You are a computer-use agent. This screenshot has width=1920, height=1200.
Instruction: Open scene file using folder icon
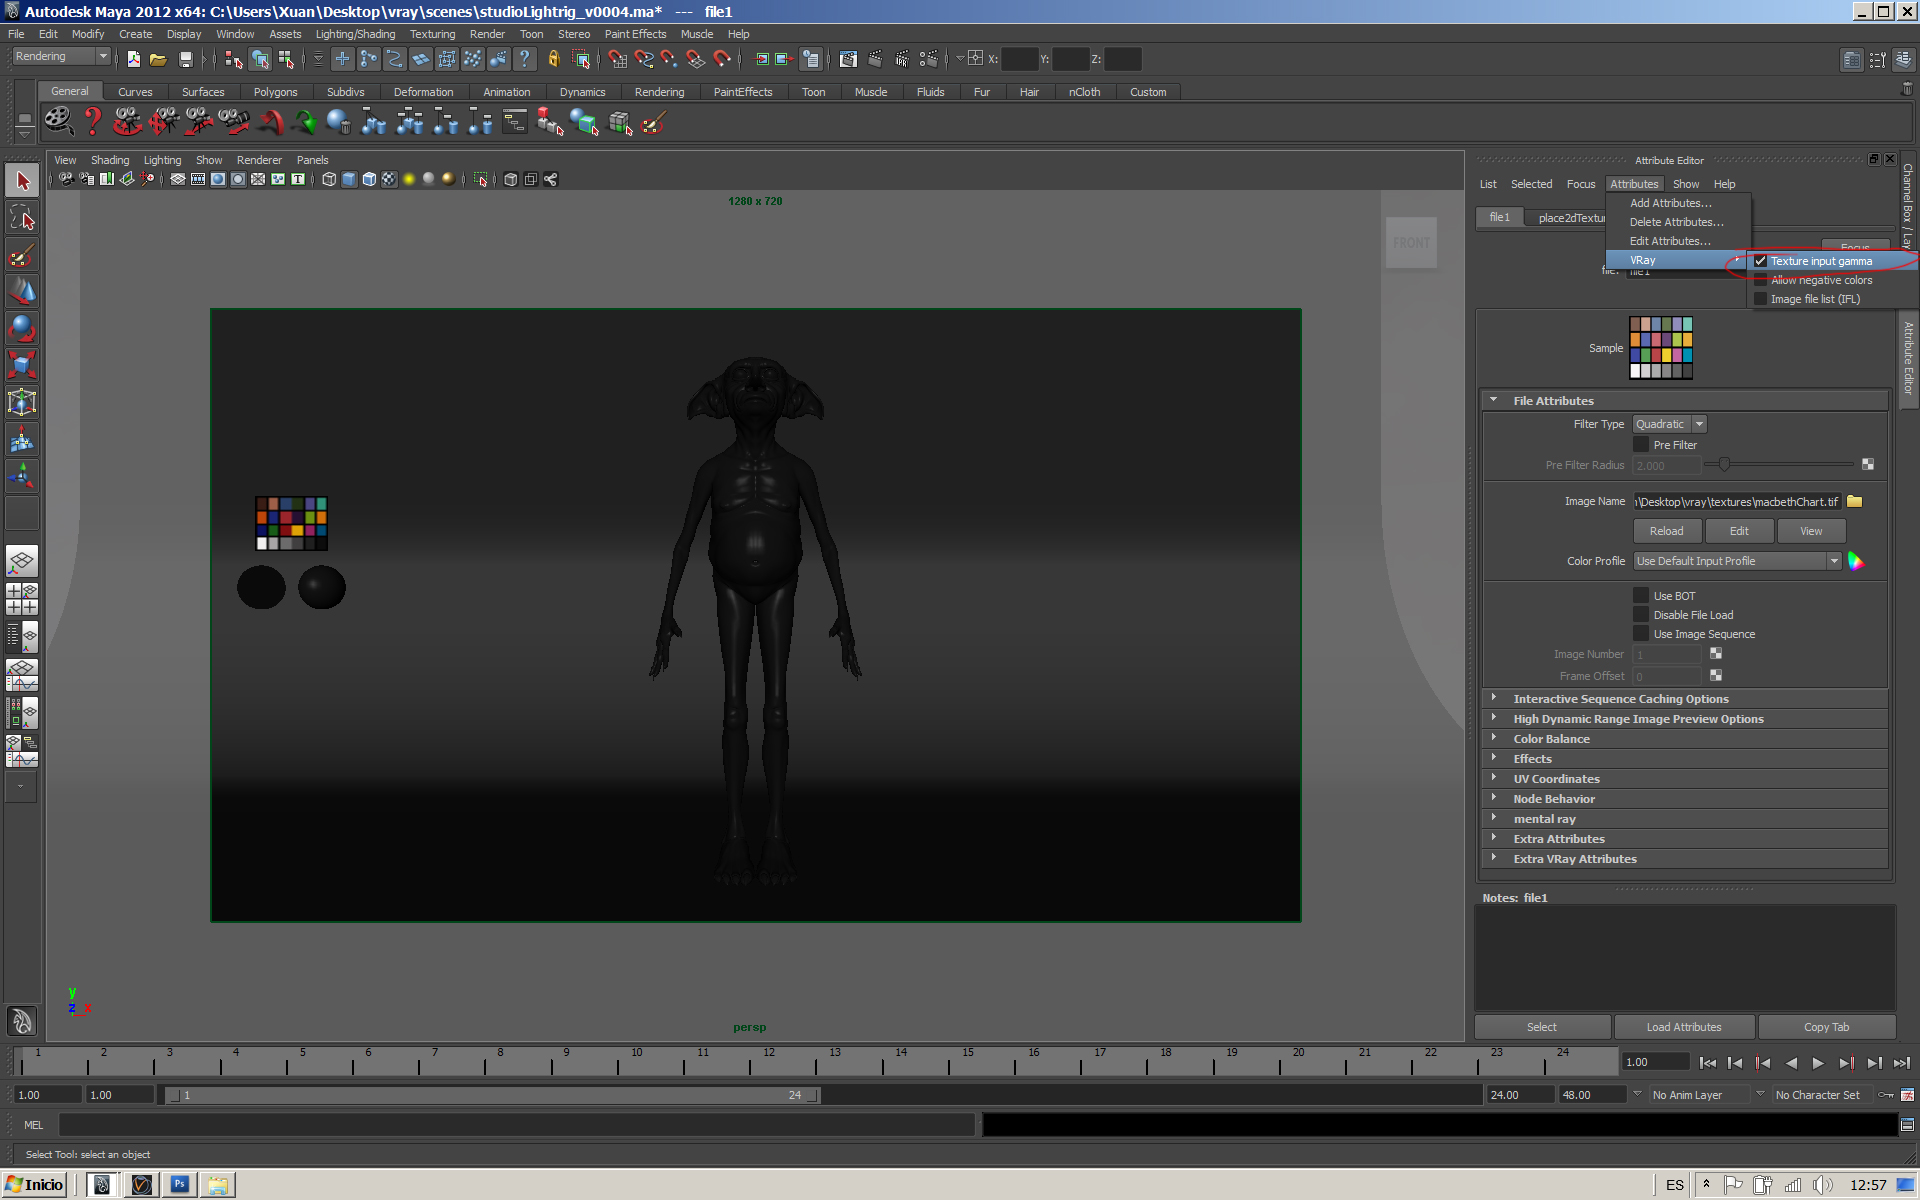click(158, 60)
